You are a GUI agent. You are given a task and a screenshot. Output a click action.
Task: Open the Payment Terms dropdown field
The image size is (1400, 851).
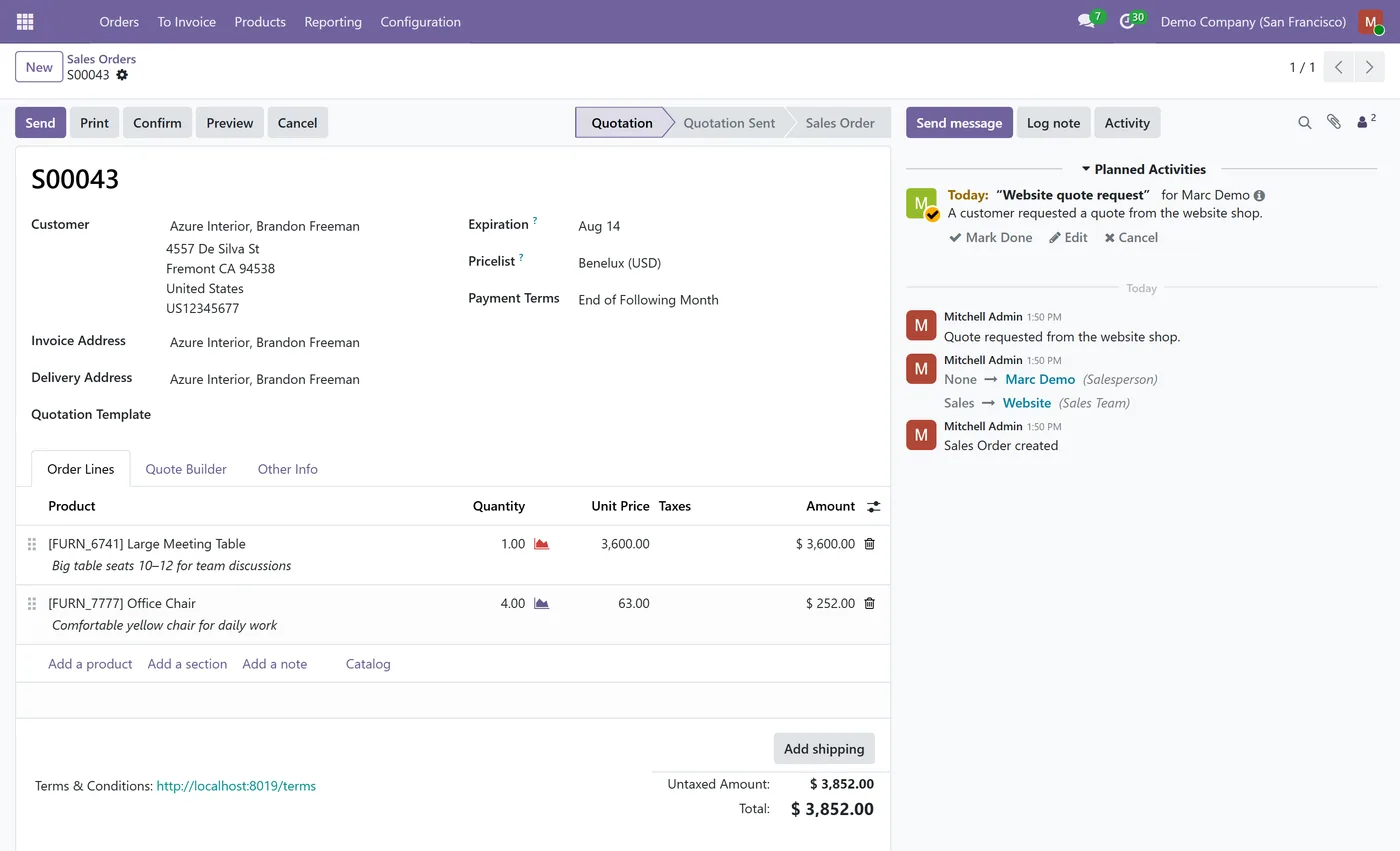(x=724, y=300)
